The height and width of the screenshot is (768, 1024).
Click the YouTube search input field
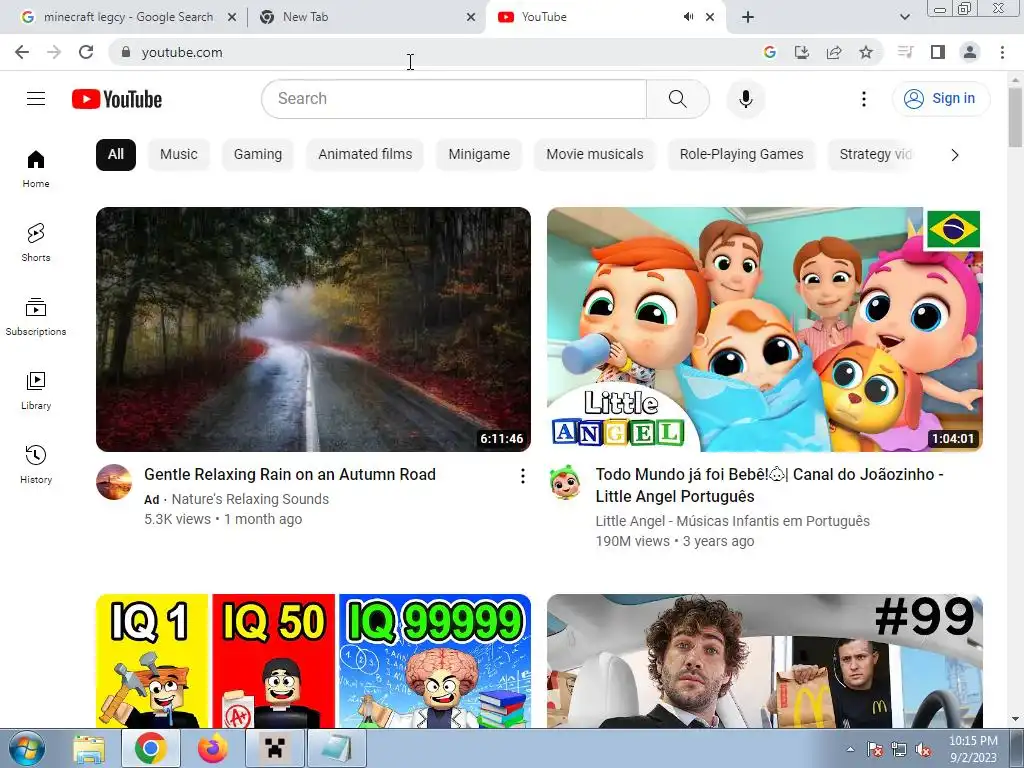pos(454,99)
